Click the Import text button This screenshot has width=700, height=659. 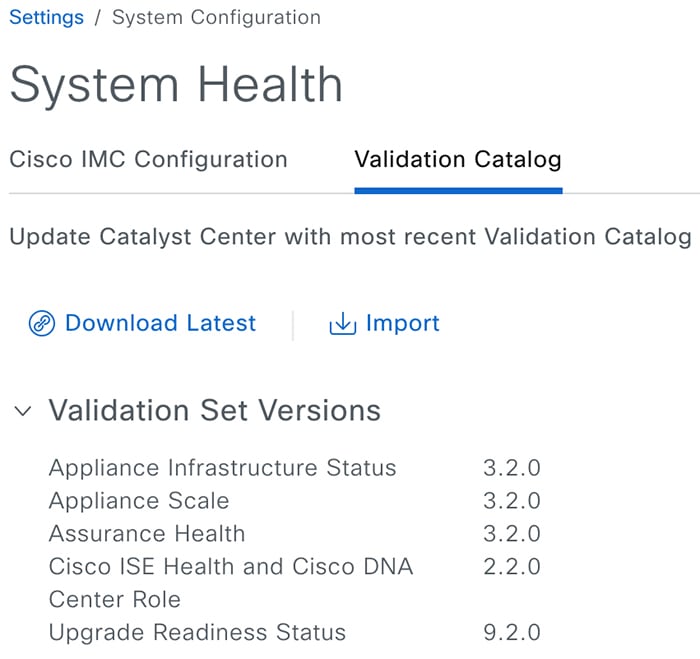point(403,323)
